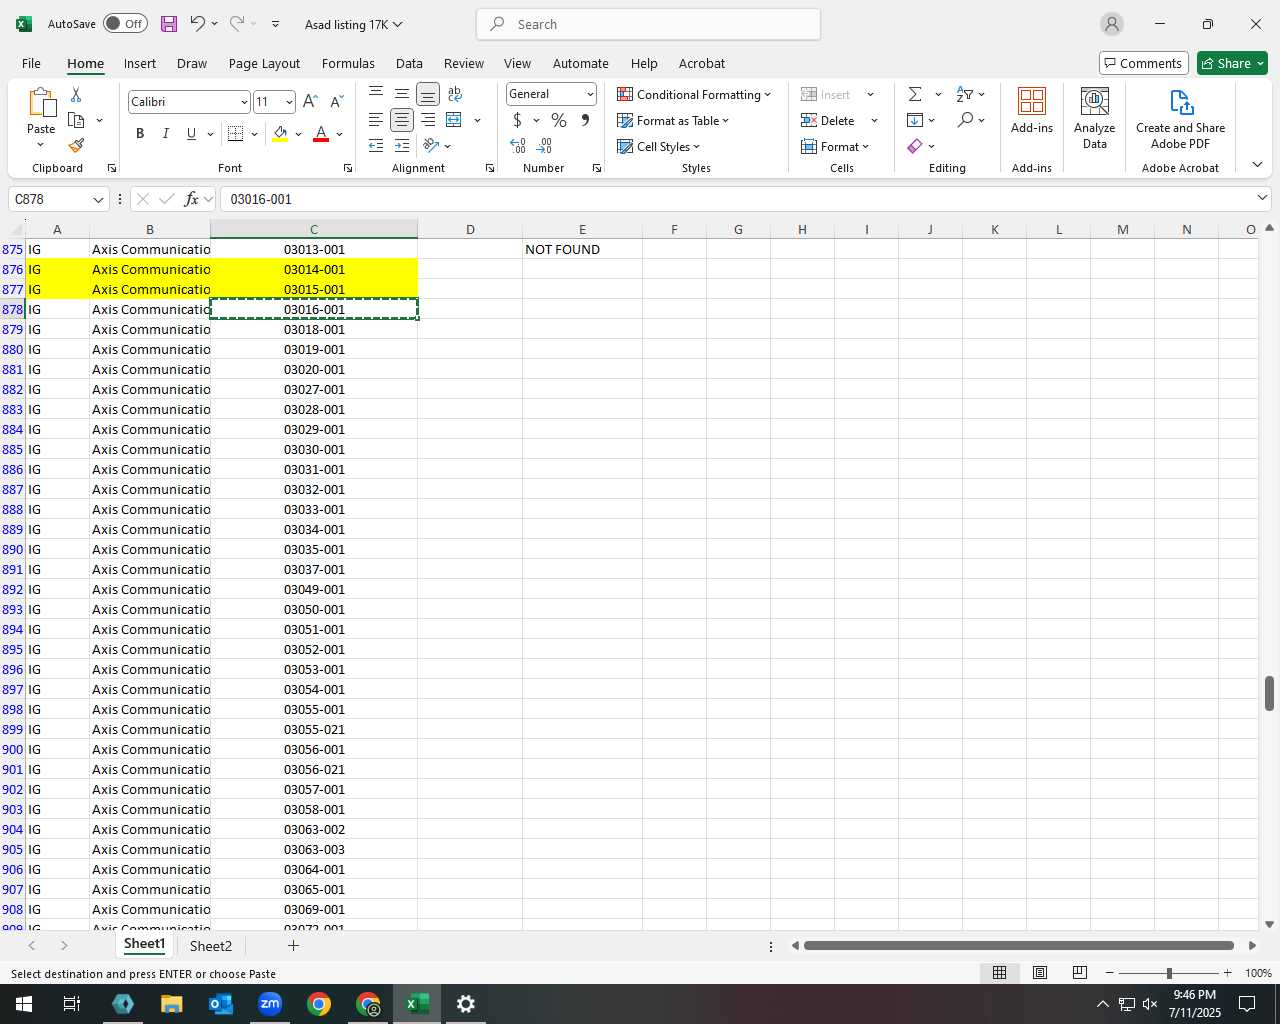Expand Cell Styles menu

point(659,146)
